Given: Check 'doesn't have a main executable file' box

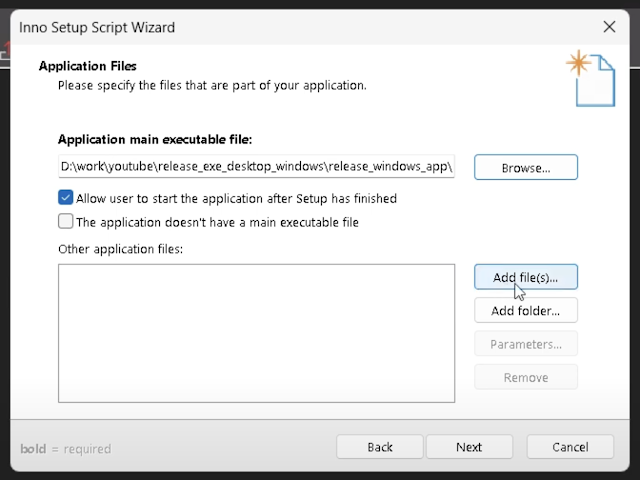Looking at the screenshot, I should point(66,222).
